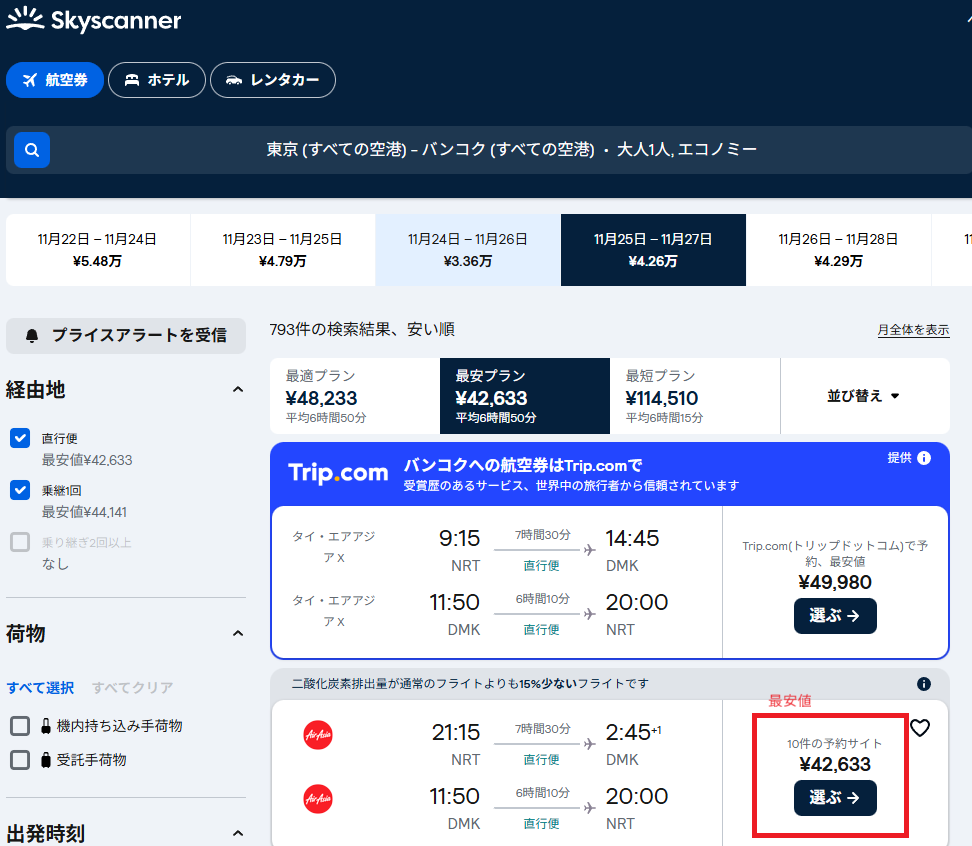Image resolution: width=972 pixels, height=846 pixels.
Task: Click the Skyscanner logo
Action: point(94,20)
